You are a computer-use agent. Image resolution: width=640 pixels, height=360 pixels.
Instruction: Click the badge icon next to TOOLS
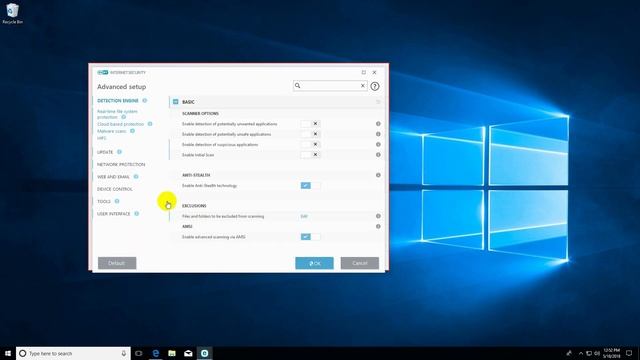117,201
